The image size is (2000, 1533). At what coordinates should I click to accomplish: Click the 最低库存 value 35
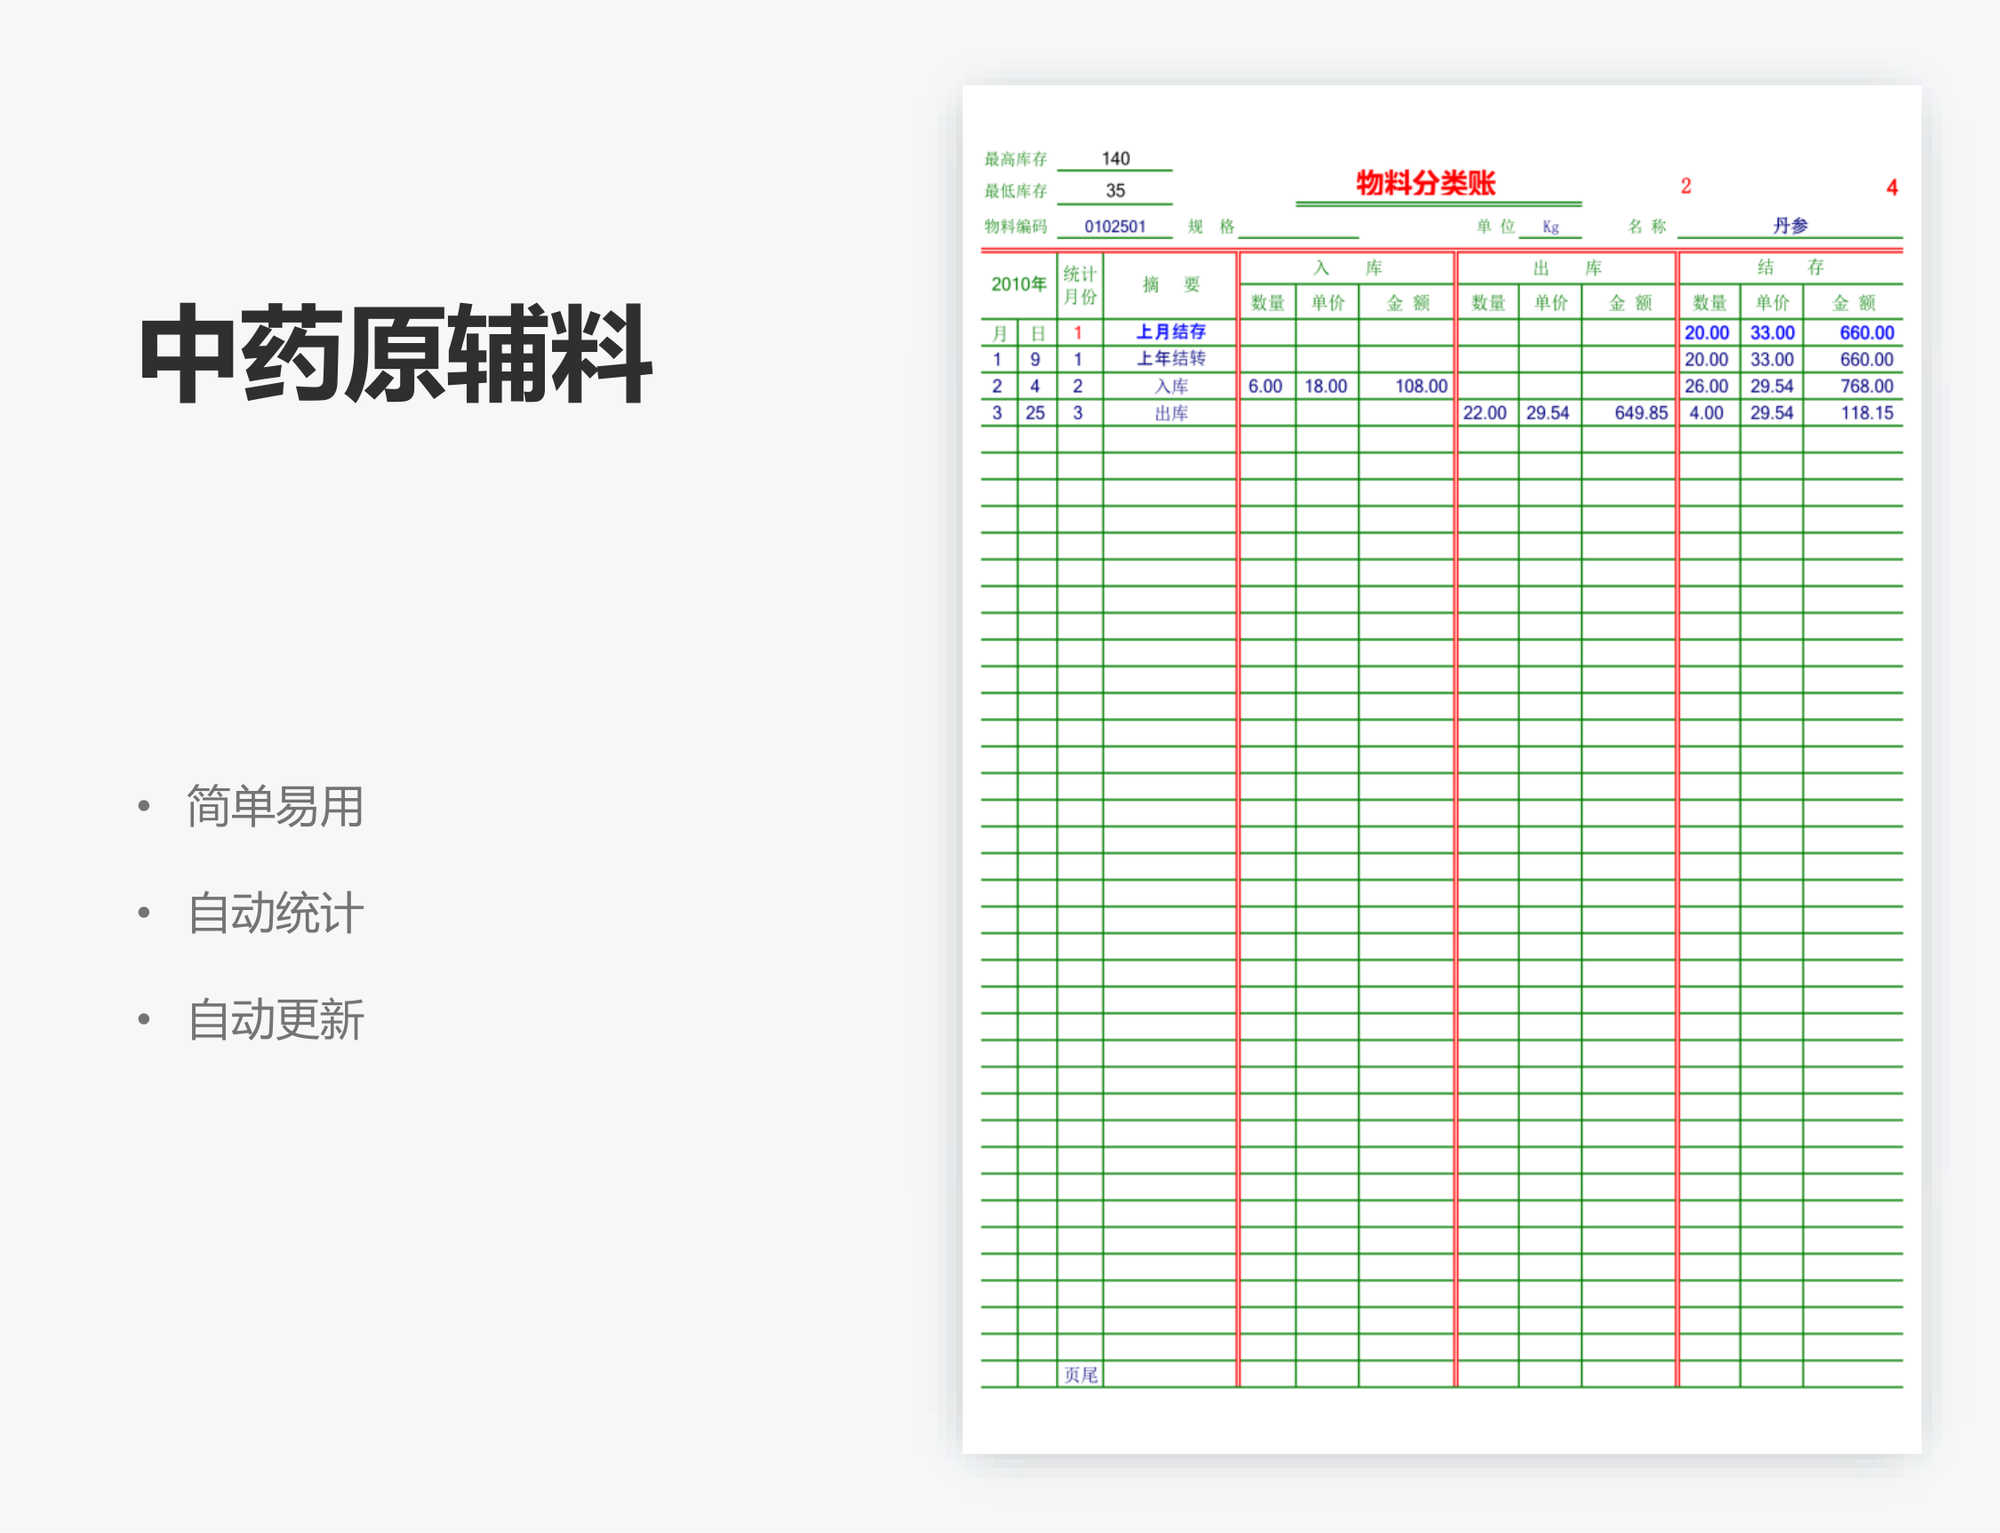click(x=1115, y=190)
